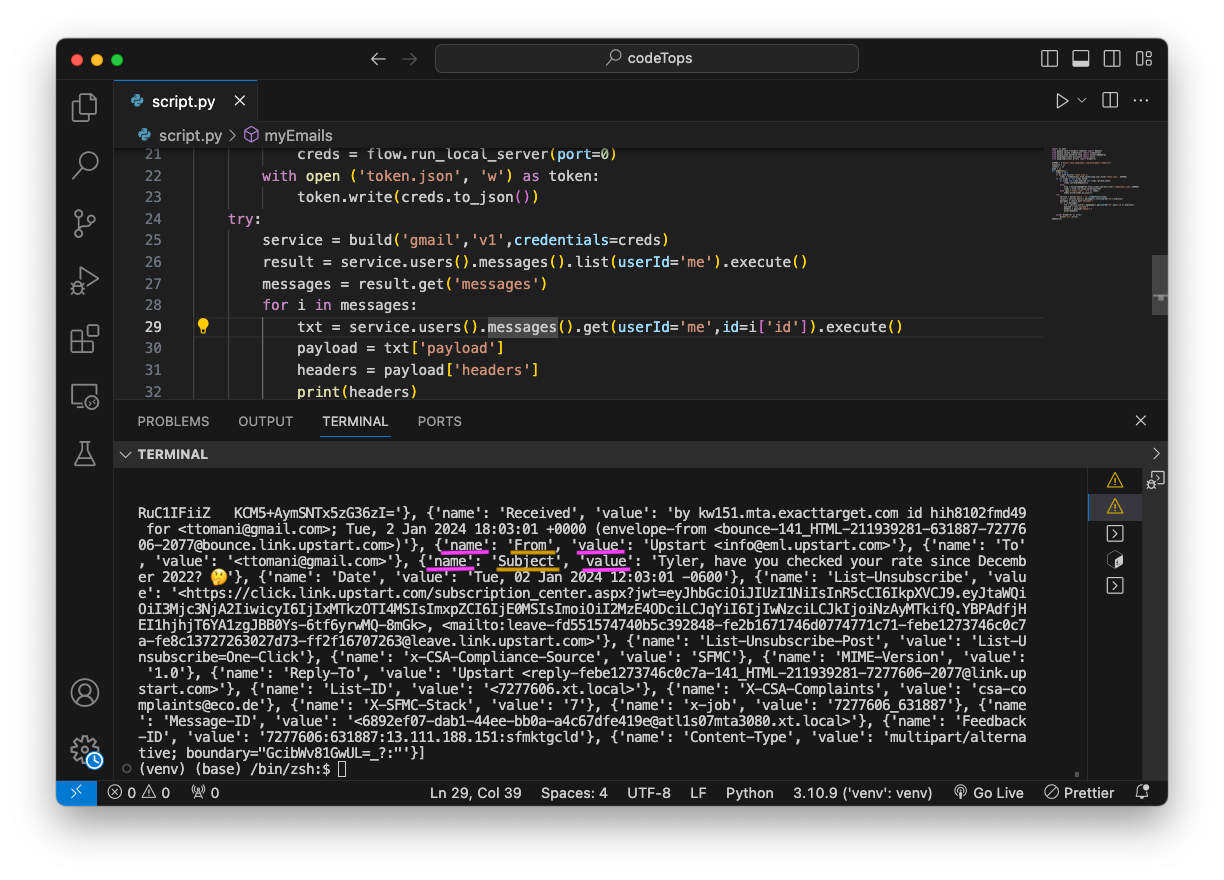Click the right chevron above the terminal list
1224x880 pixels.
(1156, 454)
